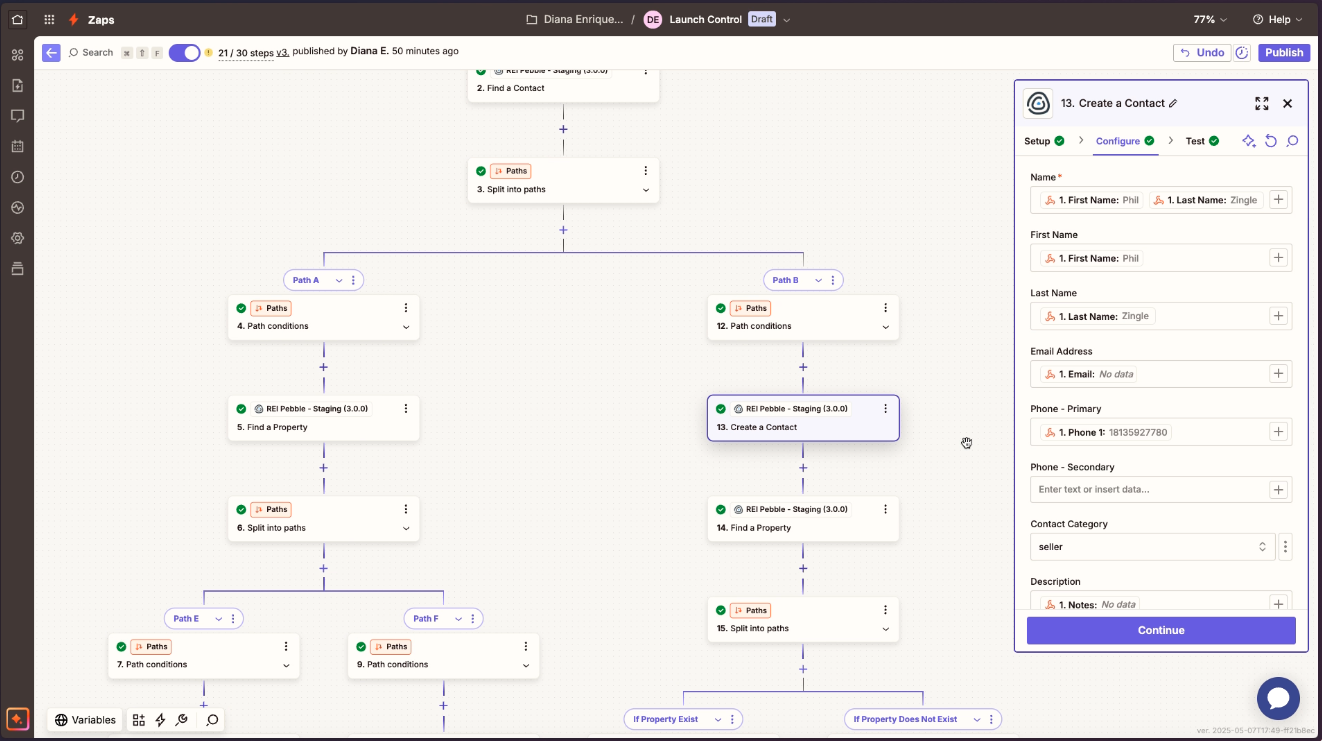
Task: Open the Help menu
Action: (1277, 19)
